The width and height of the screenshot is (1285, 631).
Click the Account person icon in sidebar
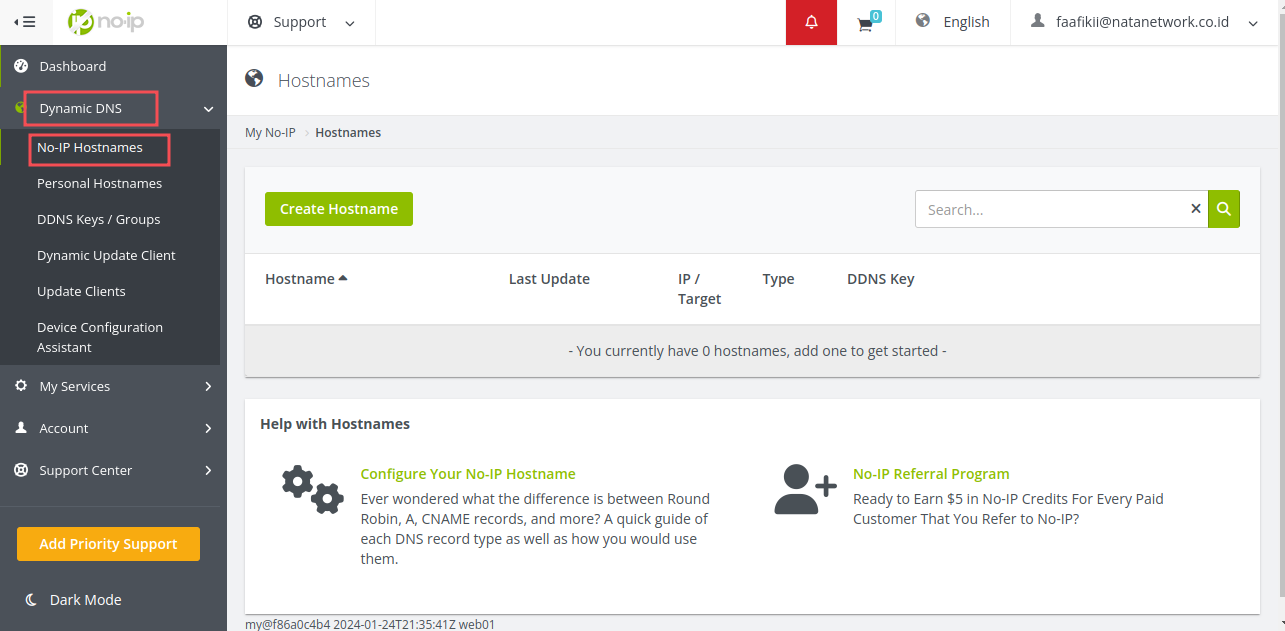(21, 428)
